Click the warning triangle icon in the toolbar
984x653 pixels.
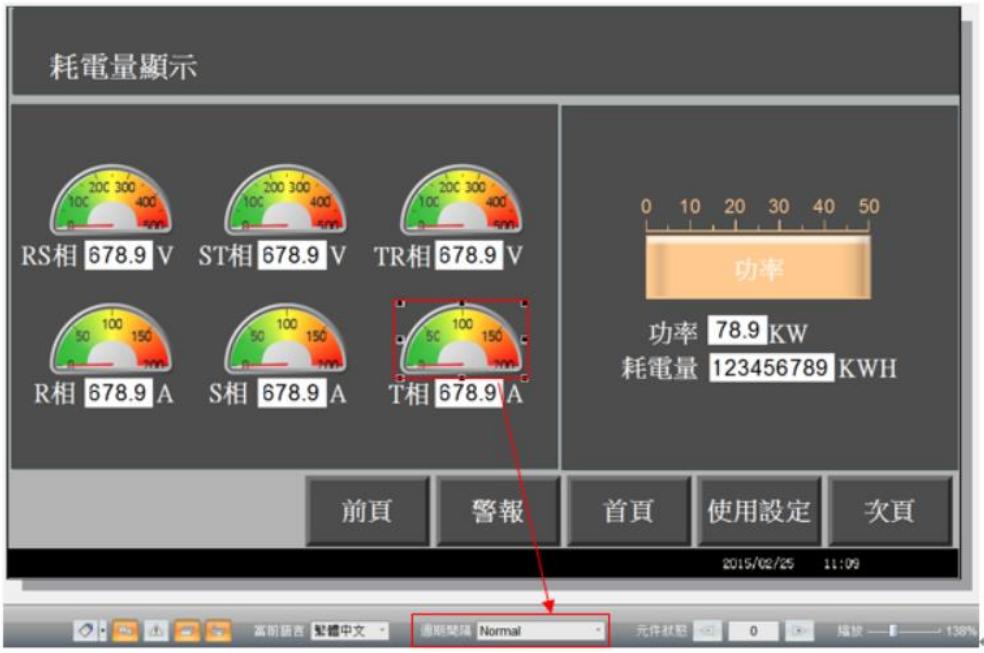(x=156, y=630)
